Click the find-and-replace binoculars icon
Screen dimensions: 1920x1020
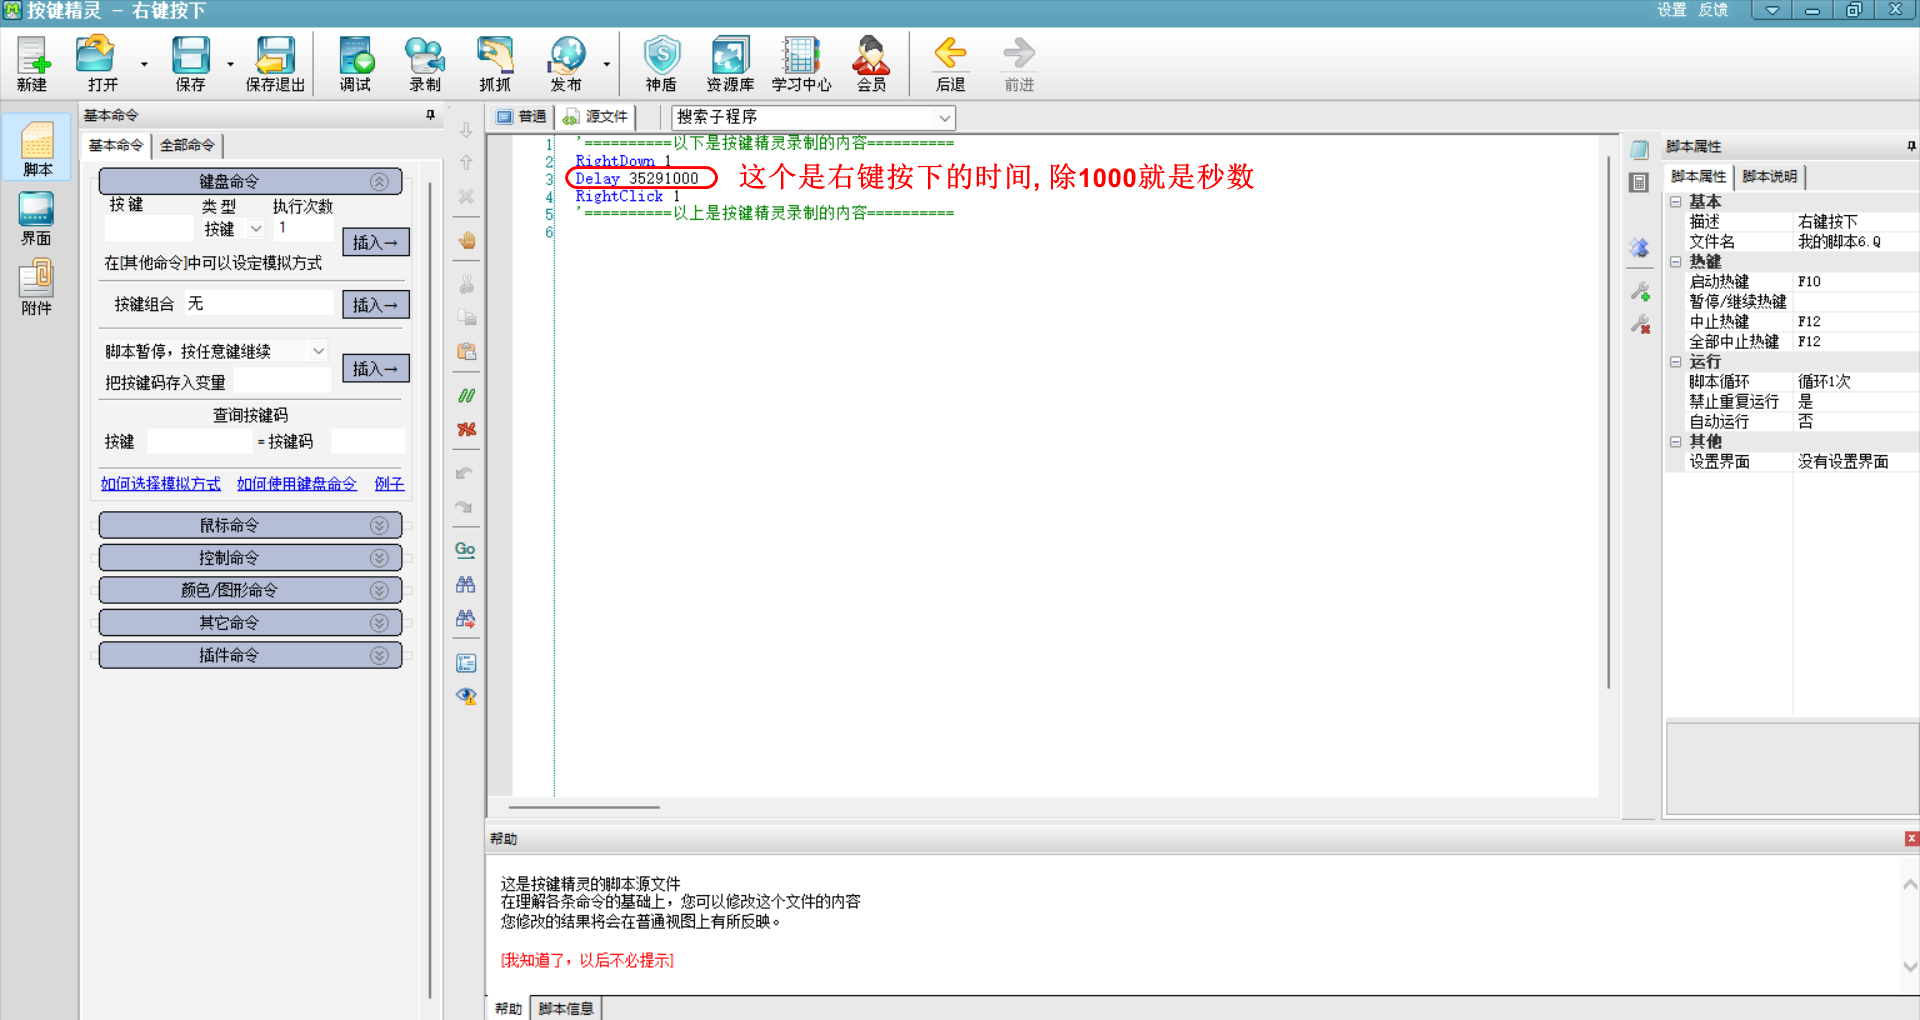tap(466, 618)
